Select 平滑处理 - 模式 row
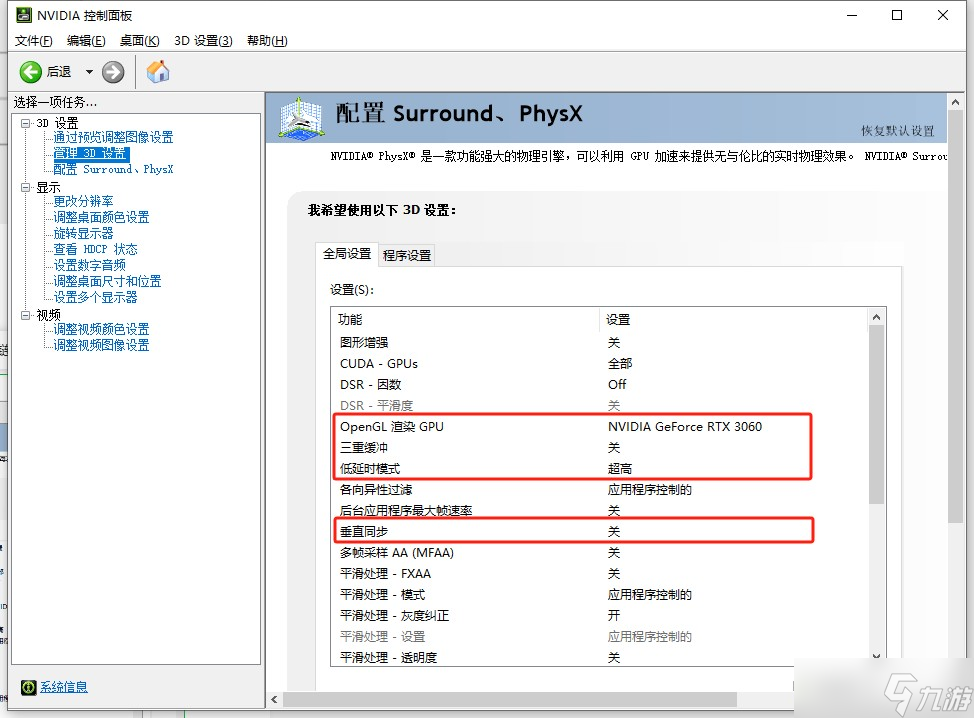974x718 pixels. coord(600,595)
